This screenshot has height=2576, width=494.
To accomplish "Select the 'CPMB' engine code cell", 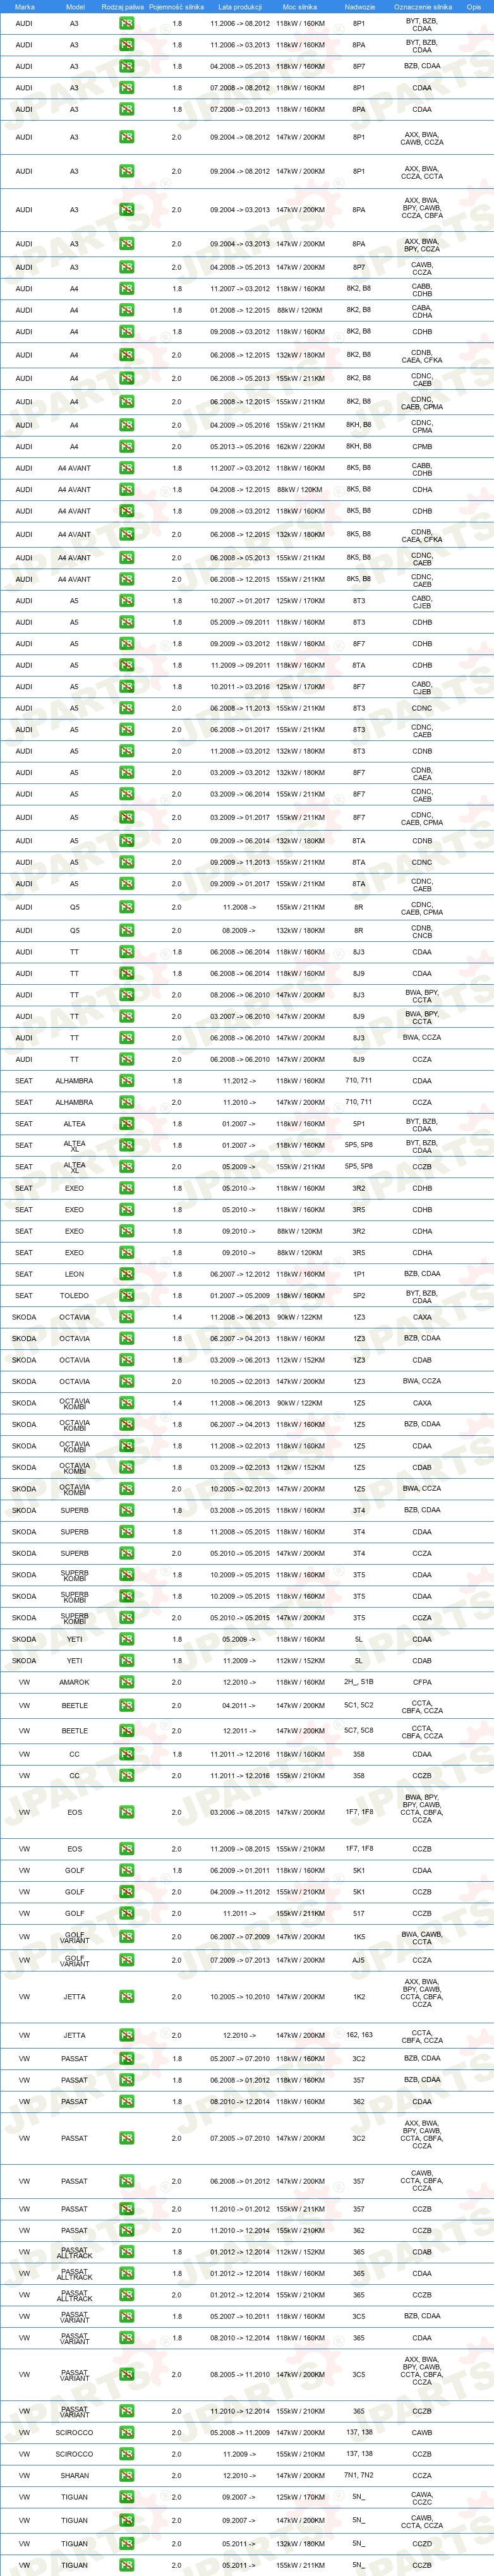I will (422, 447).
